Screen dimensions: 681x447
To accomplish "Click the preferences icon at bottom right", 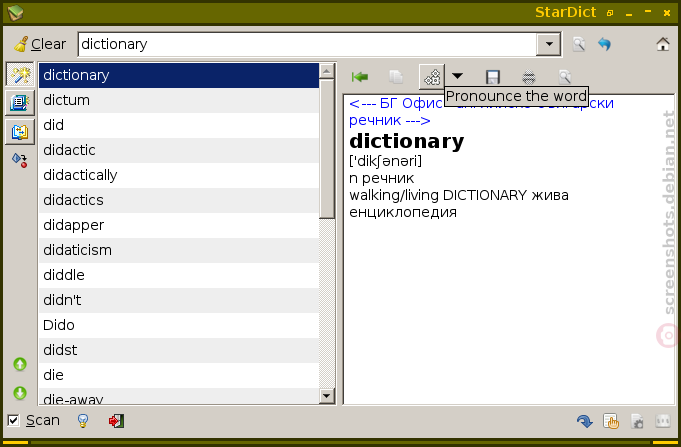I will (637, 421).
